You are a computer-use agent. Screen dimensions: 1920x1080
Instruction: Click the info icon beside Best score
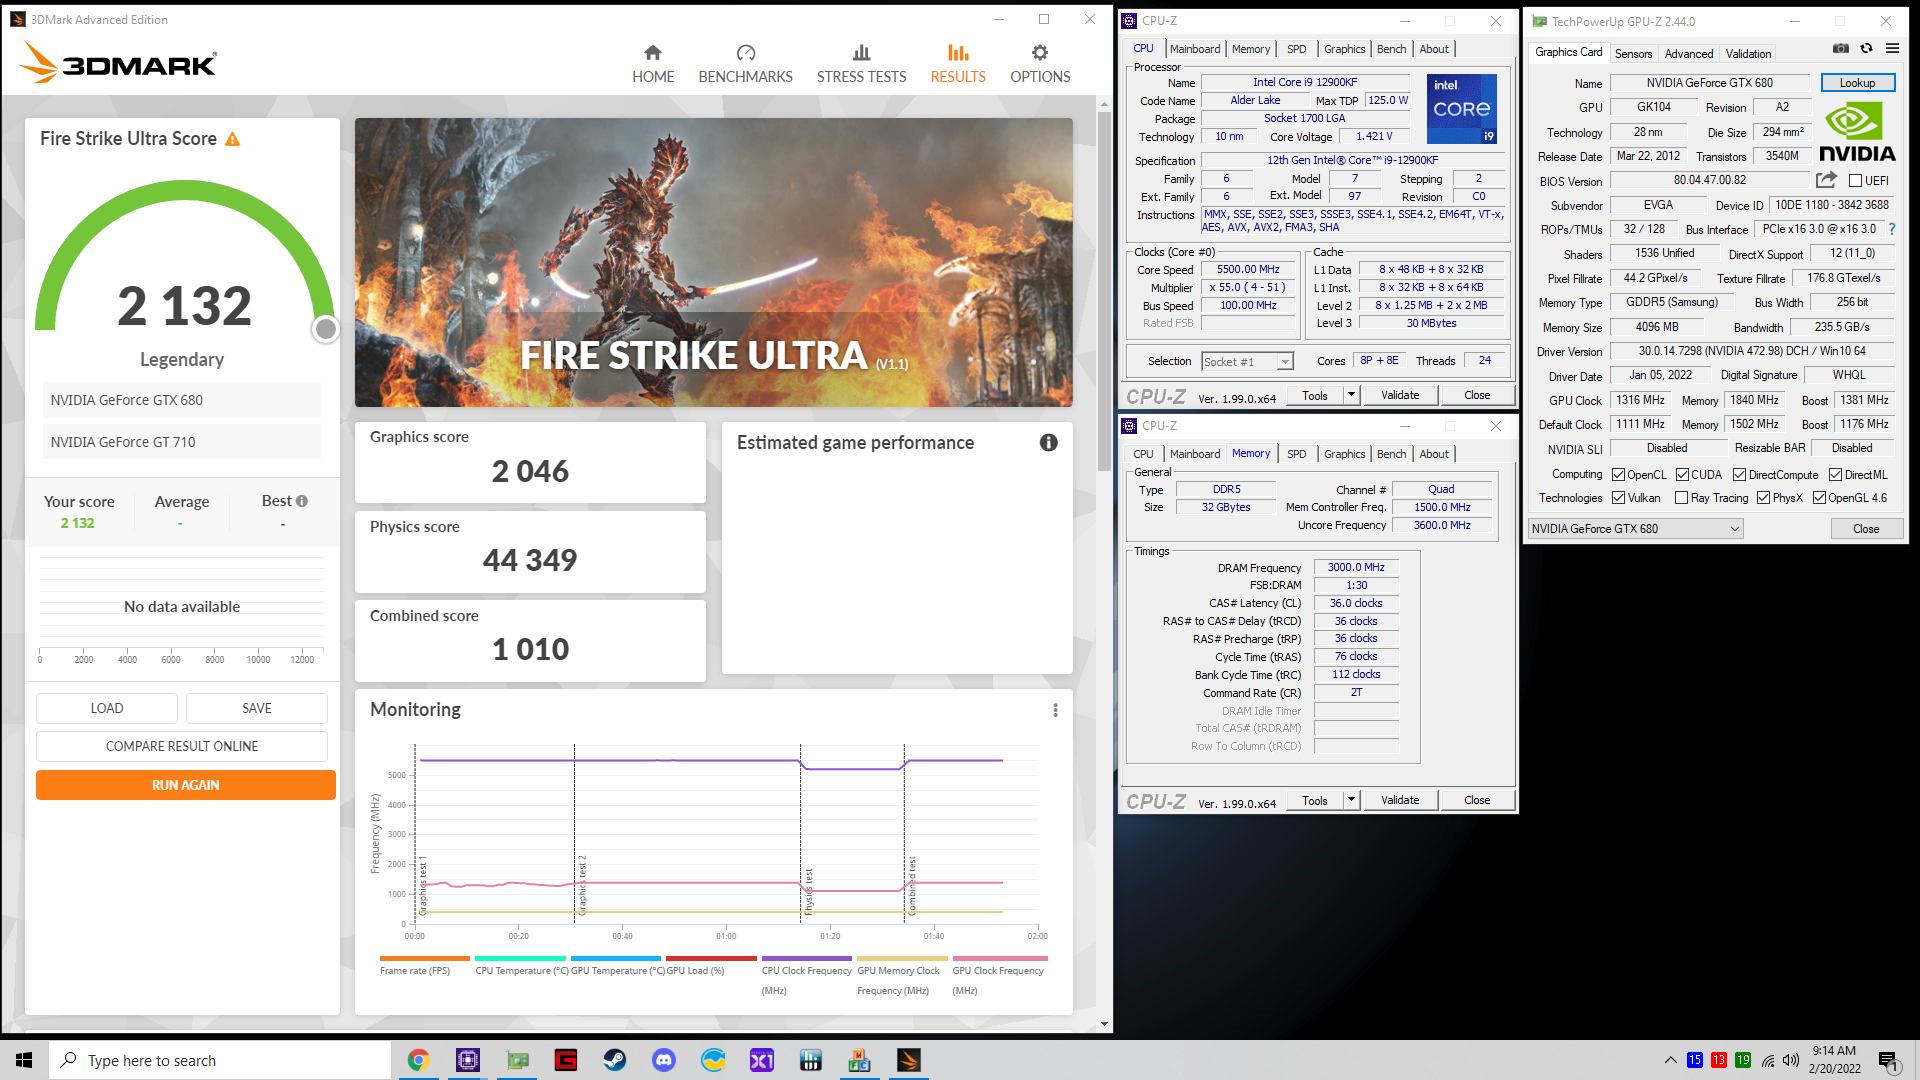pyautogui.click(x=302, y=501)
